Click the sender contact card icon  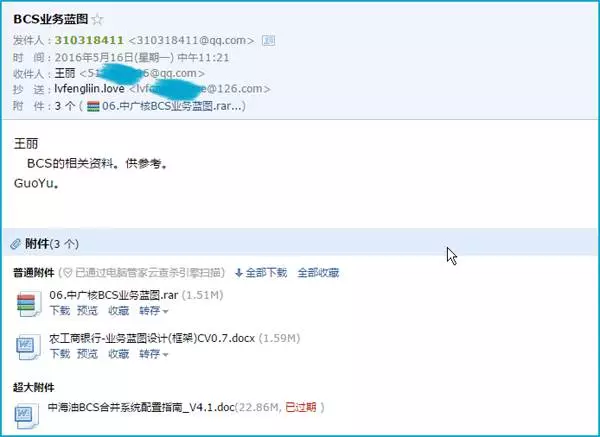[268, 40]
